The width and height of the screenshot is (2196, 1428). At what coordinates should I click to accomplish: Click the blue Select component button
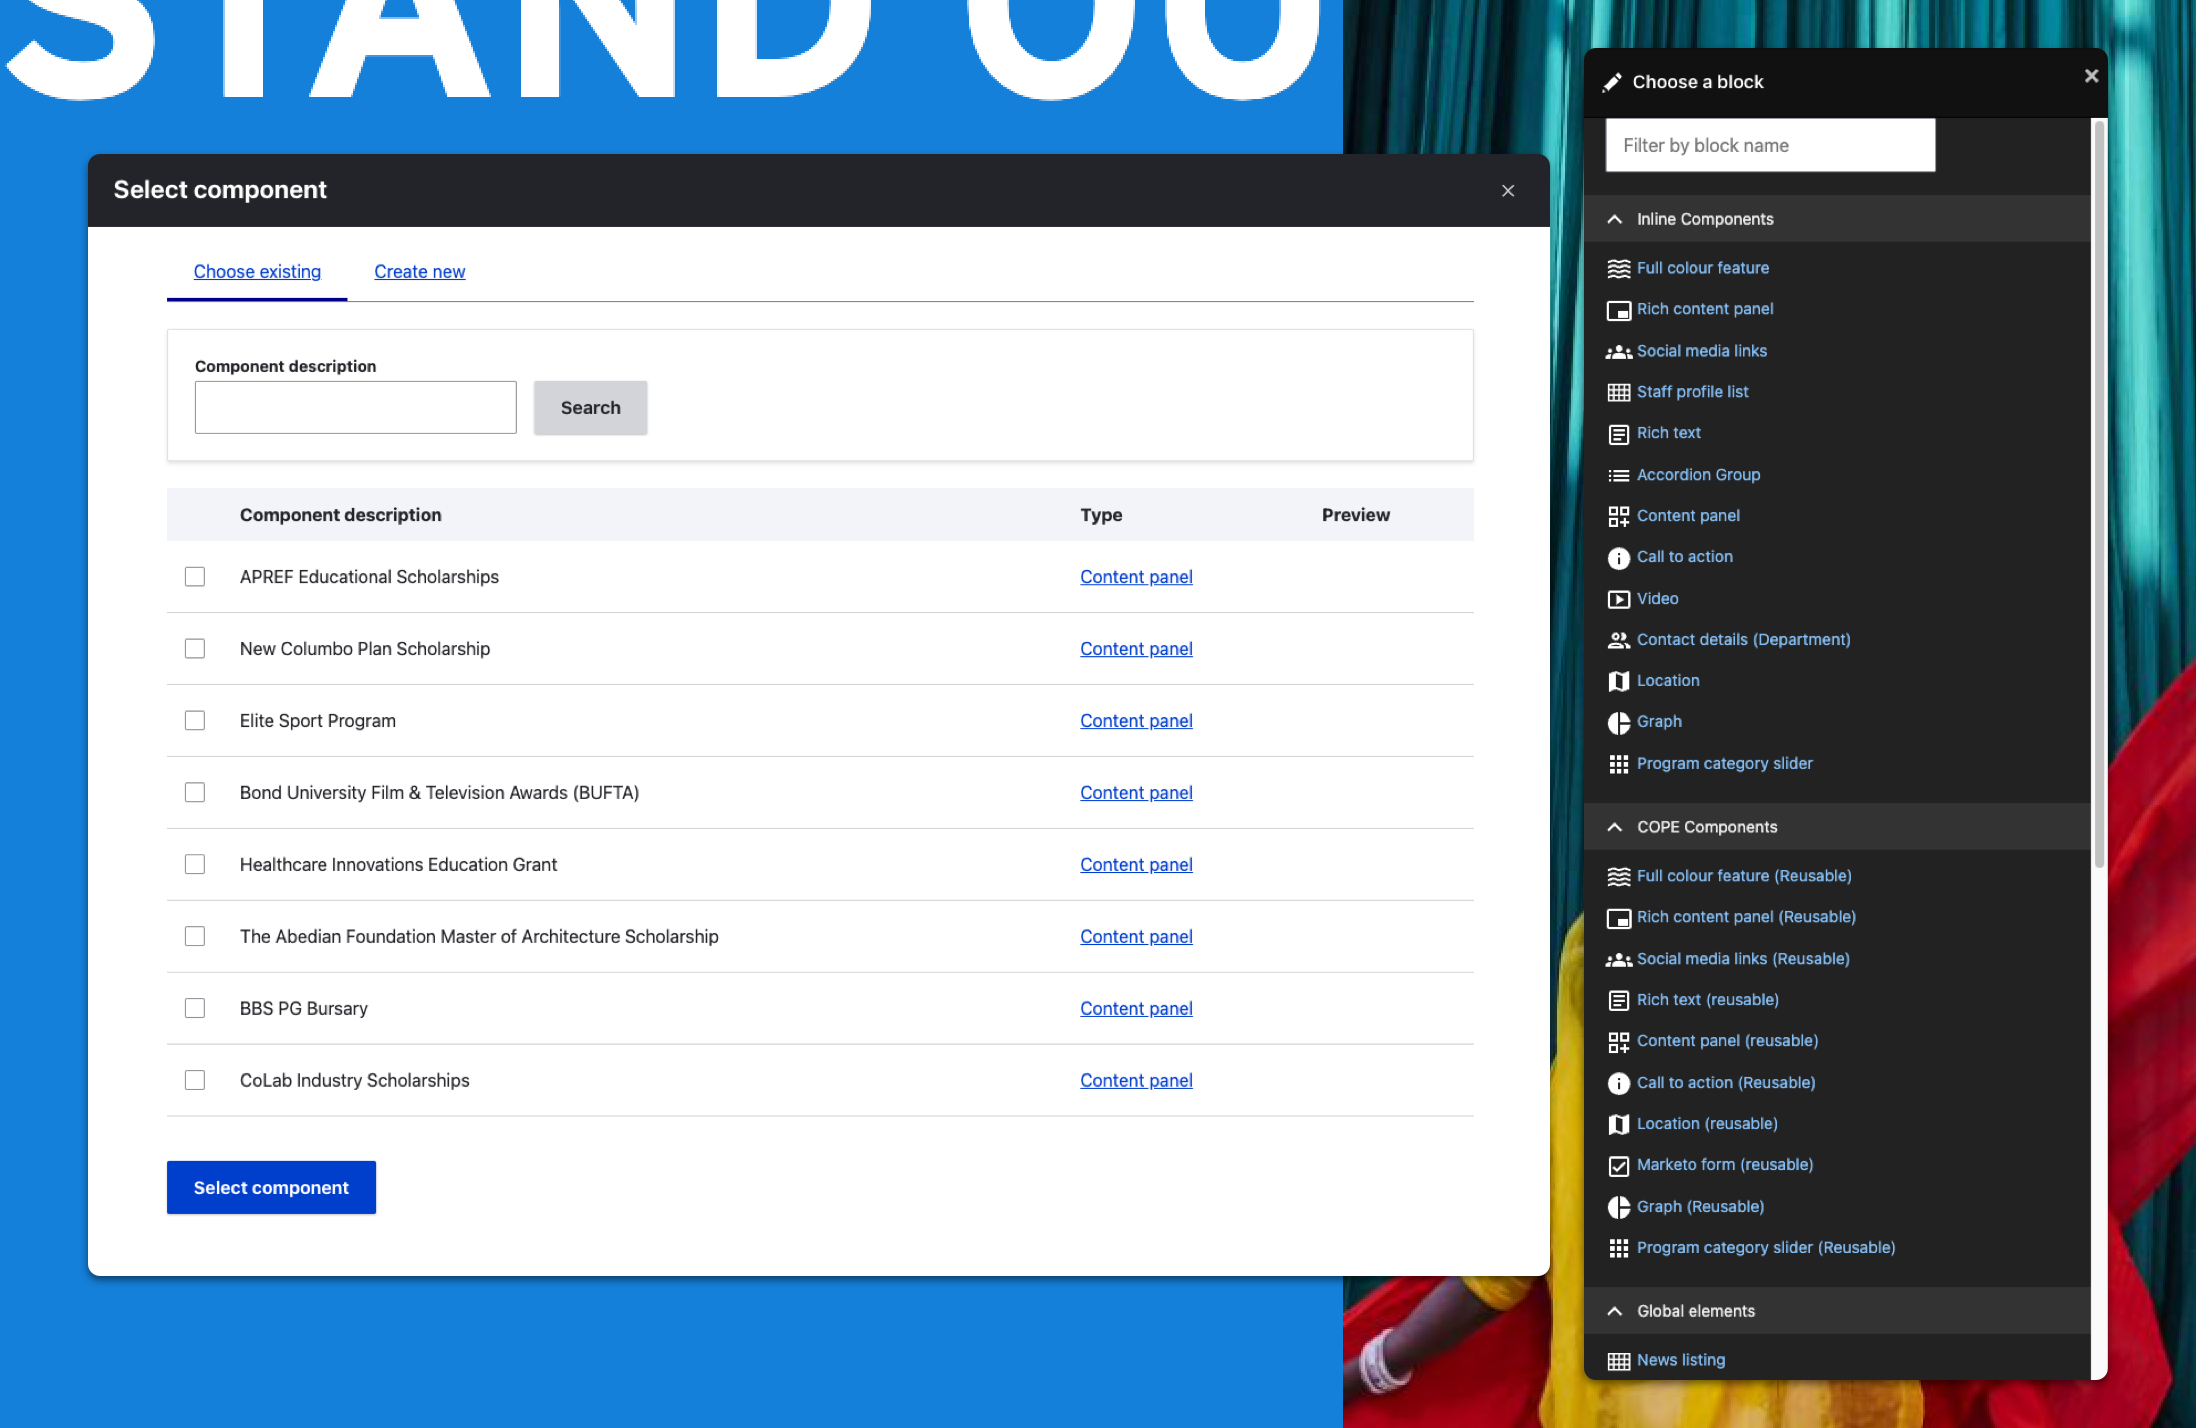coord(271,1188)
